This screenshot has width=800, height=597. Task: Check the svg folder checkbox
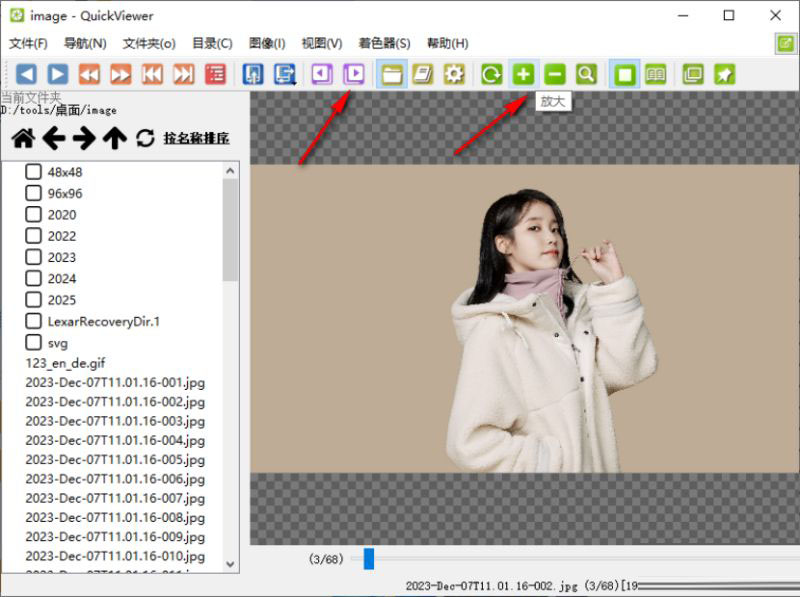(x=33, y=342)
